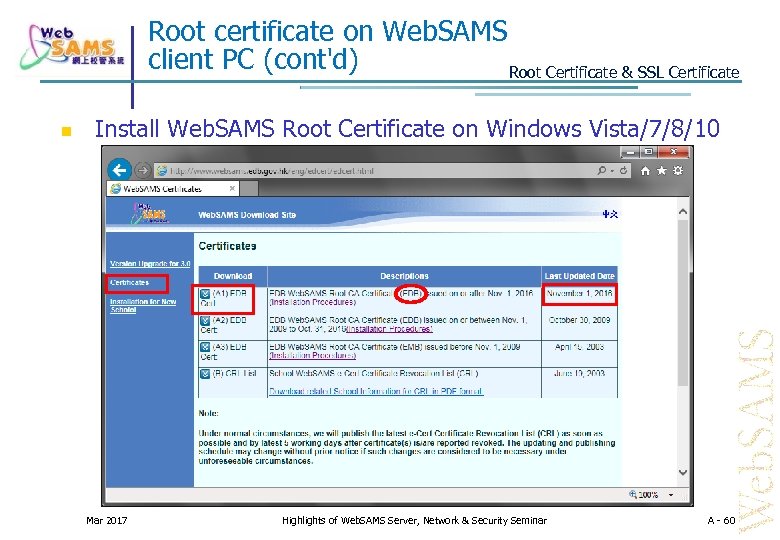Click the (A3) EDB Cert download link
The width and height of the screenshot is (780, 540).
(x=224, y=352)
